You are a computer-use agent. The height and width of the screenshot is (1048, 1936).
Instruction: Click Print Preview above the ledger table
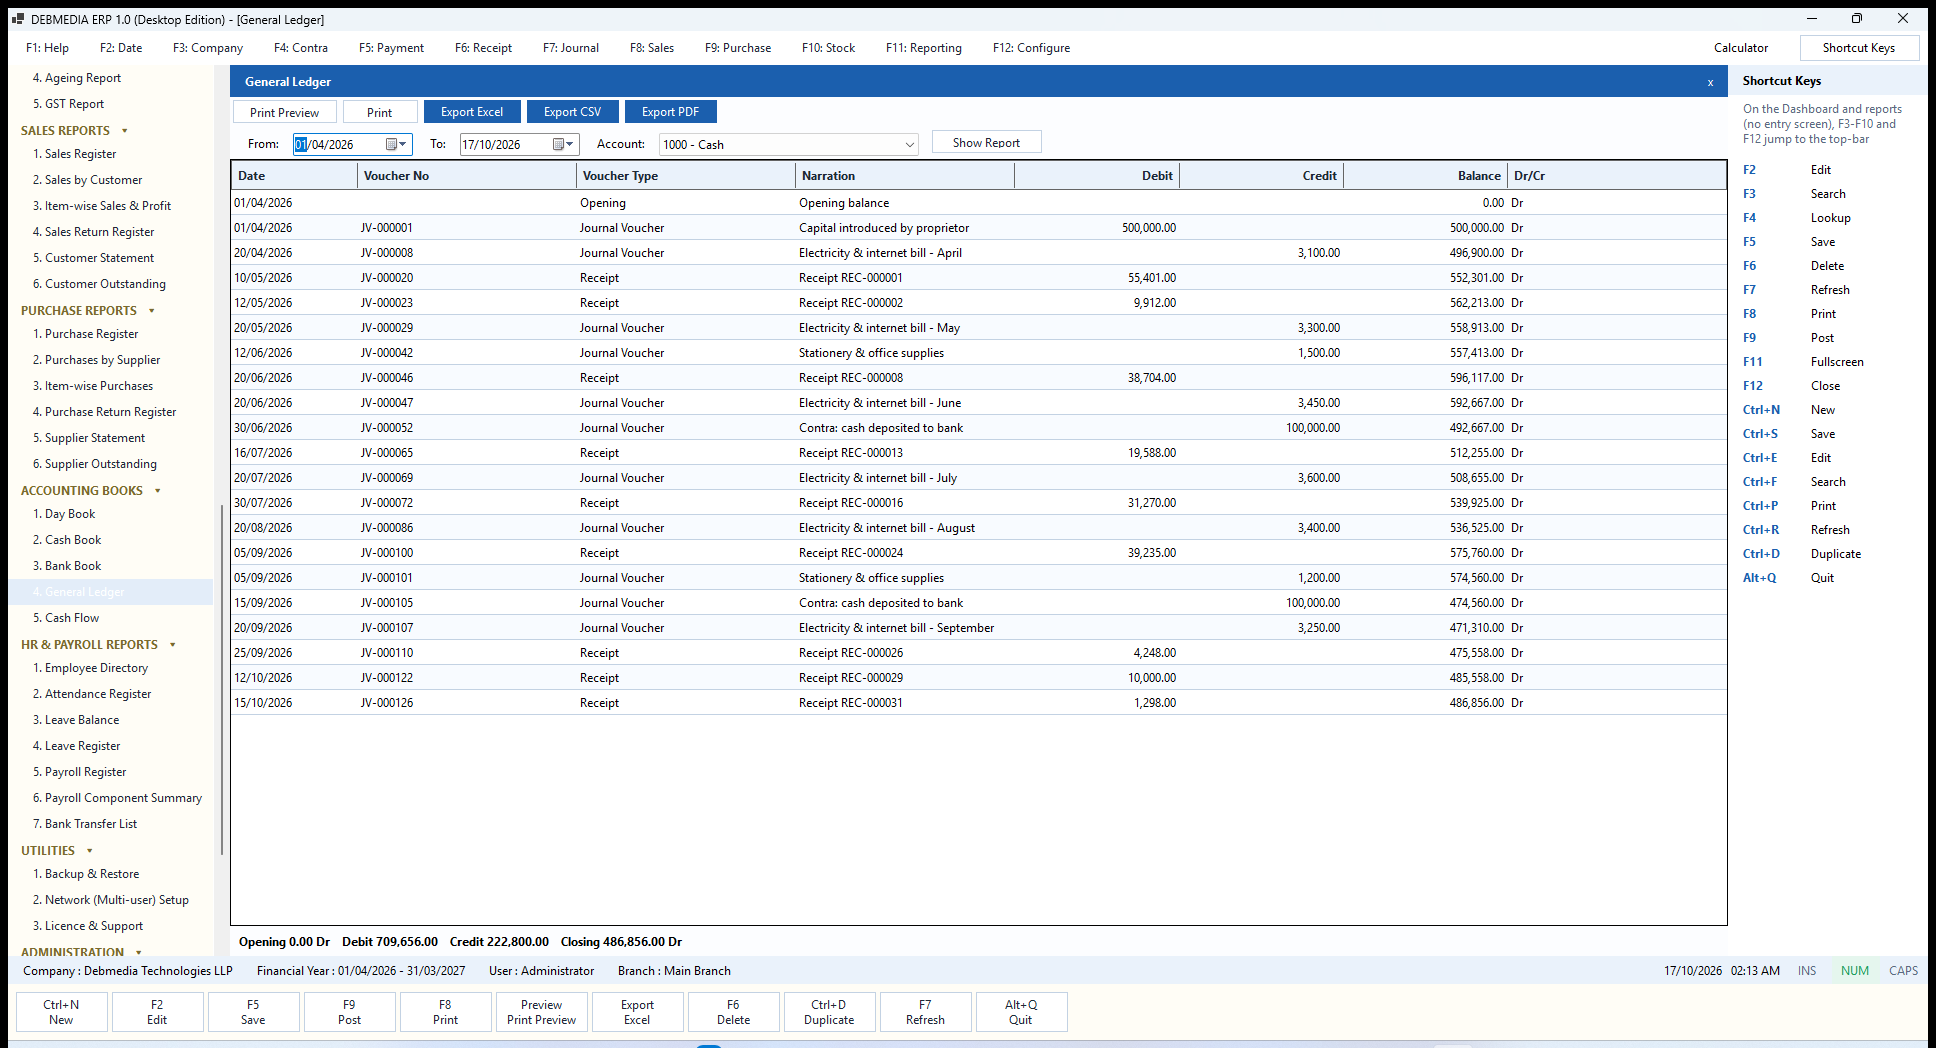[285, 112]
